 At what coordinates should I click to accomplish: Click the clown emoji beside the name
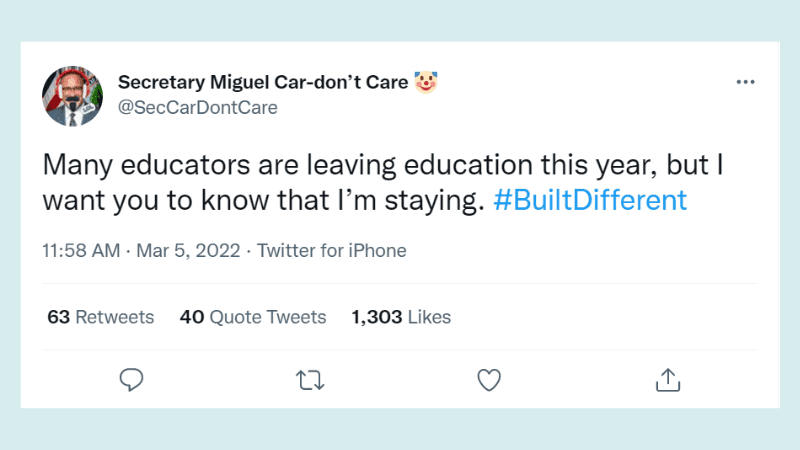coord(428,82)
